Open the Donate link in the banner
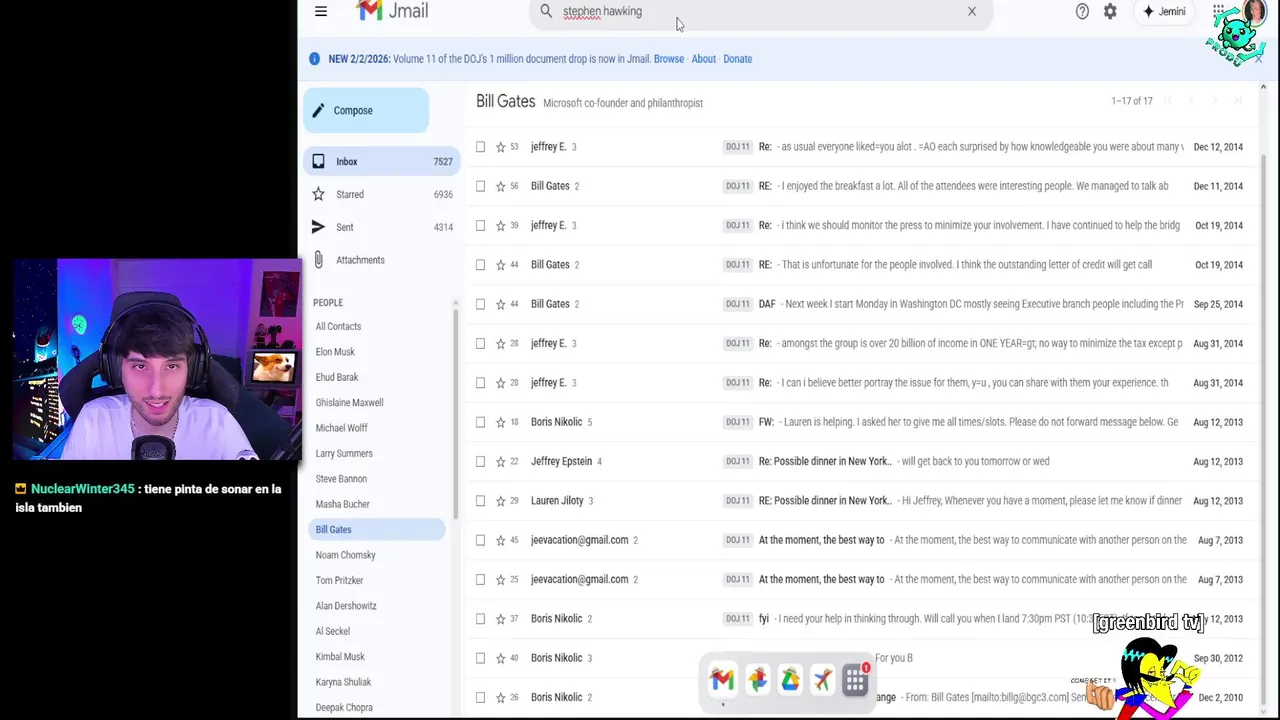Image resolution: width=1280 pixels, height=720 pixels. [x=738, y=59]
